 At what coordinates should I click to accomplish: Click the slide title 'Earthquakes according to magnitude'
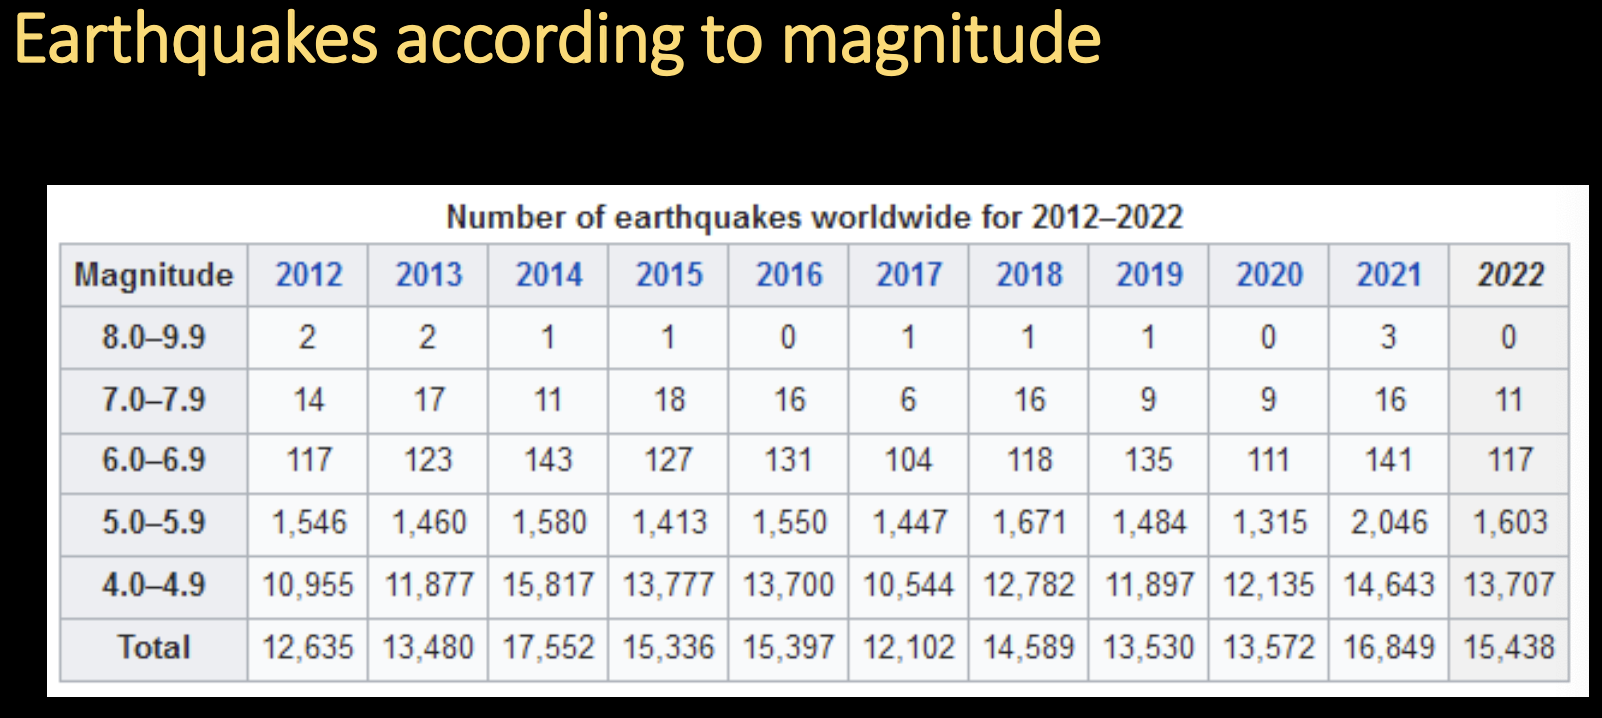[557, 40]
